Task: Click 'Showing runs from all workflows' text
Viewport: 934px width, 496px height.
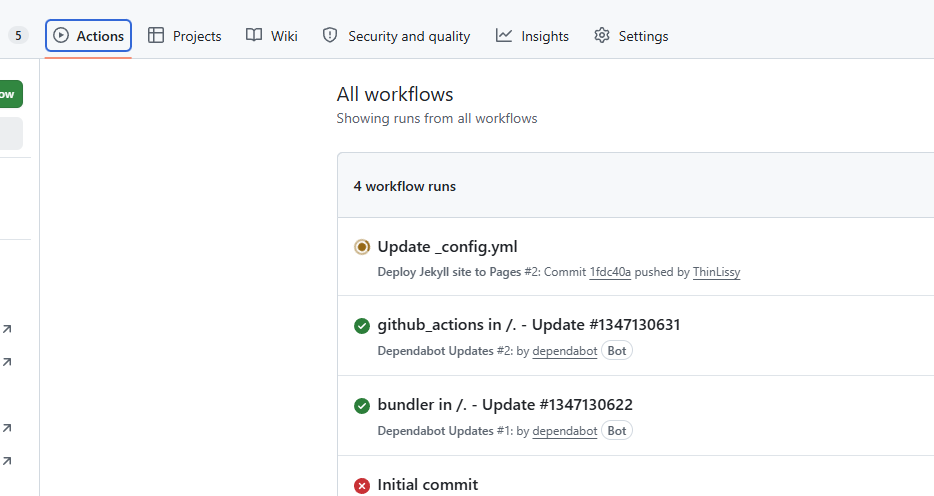Action: point(437,118)
